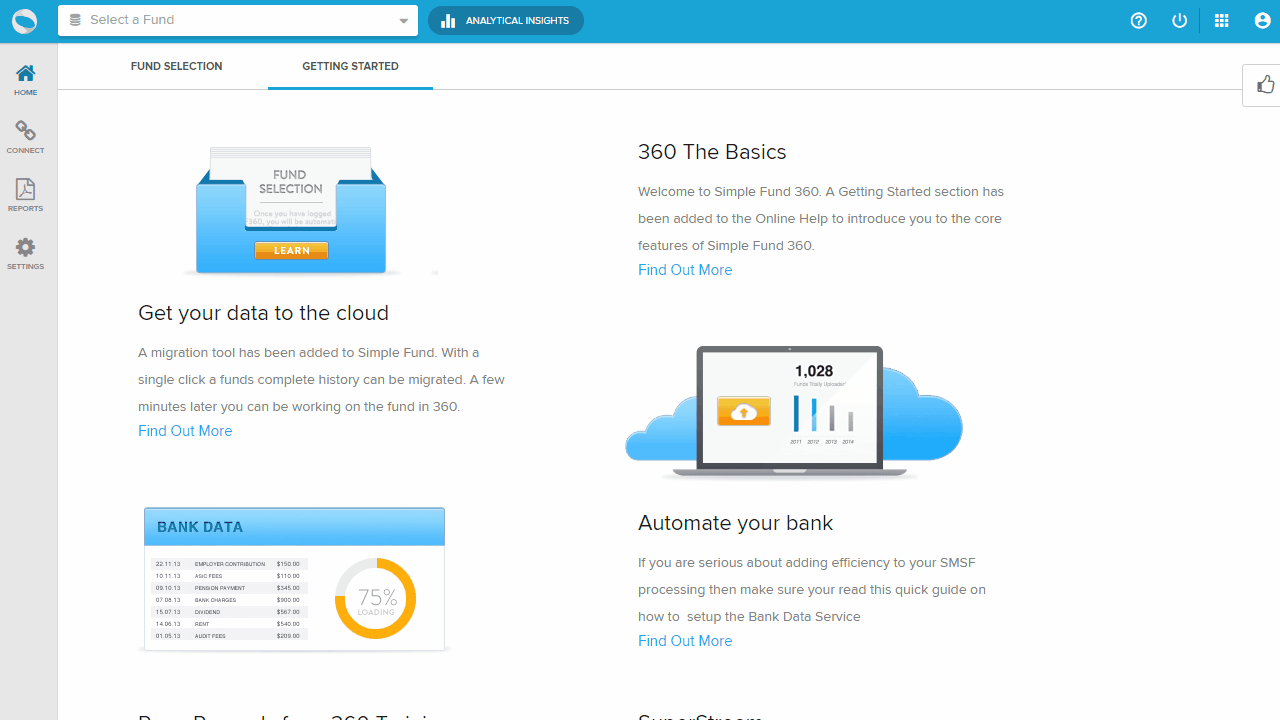The height and width of the screenshot is (720, 1280).
Task: Click the Simple Fund 360 logo icon
Action: [24, 21]
